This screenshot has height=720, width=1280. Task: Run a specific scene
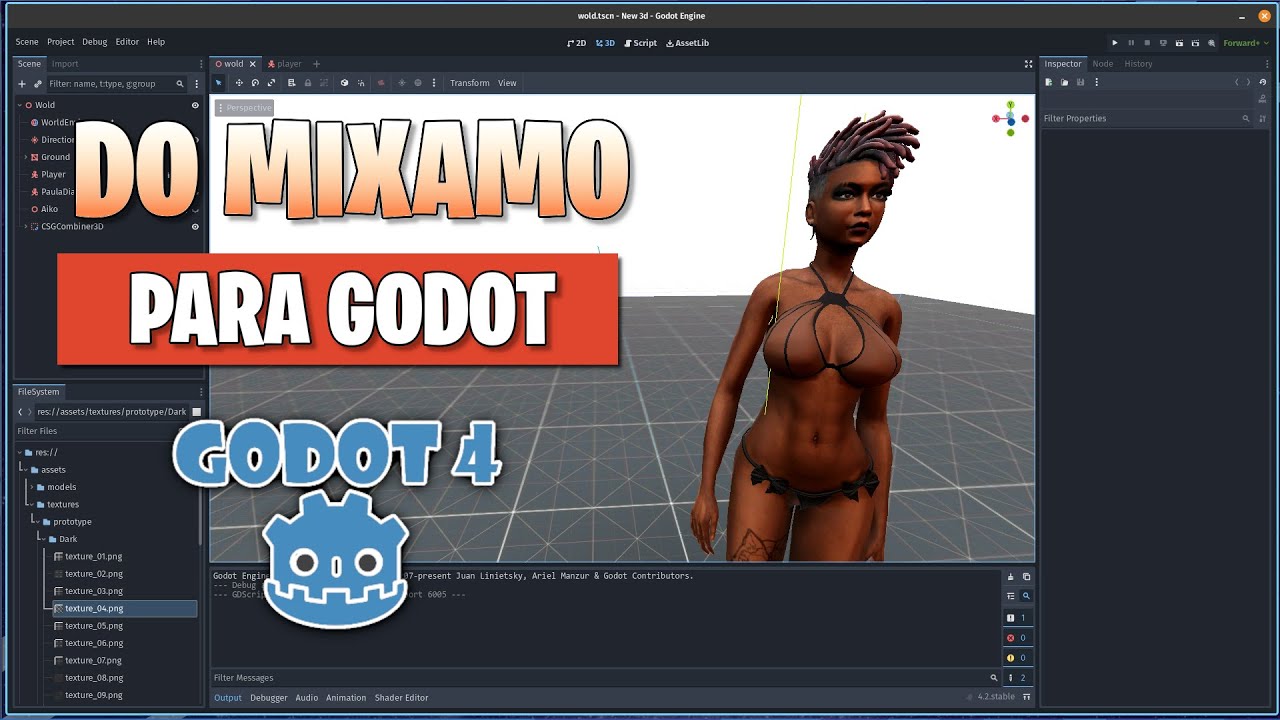[x=1195, y=43]
